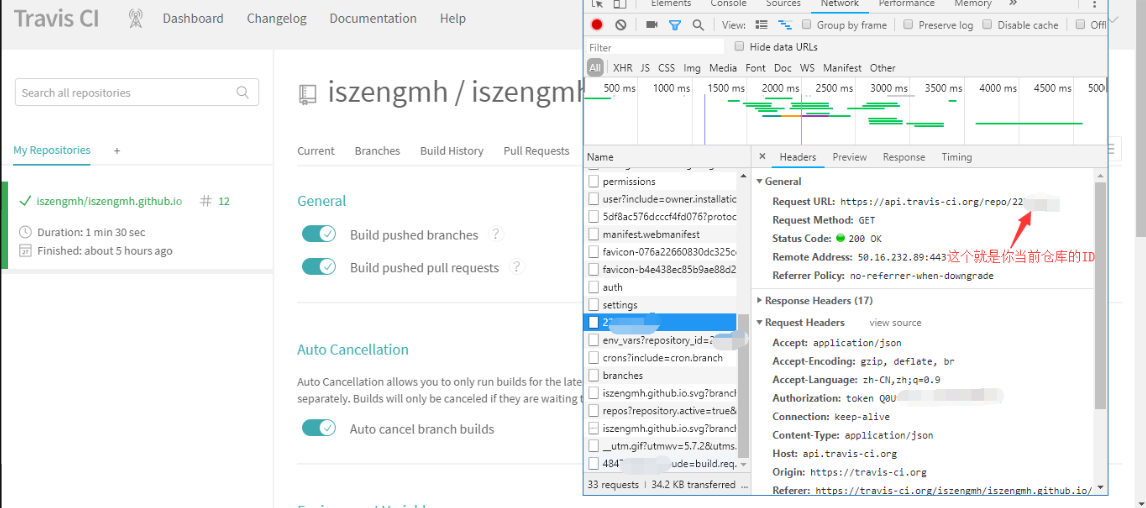Filter requests by CSS type
The width and height of the screenshot is (1146, 508).
pyautogui.click(x=667, y=68)
